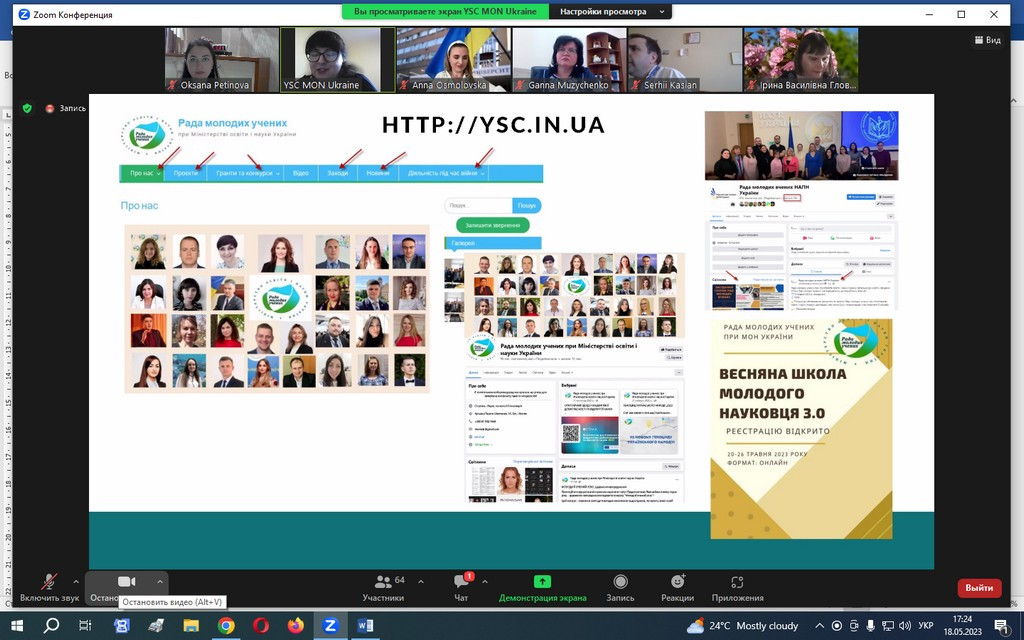
Task: Click green encryption shield icon
Action: 27,108
